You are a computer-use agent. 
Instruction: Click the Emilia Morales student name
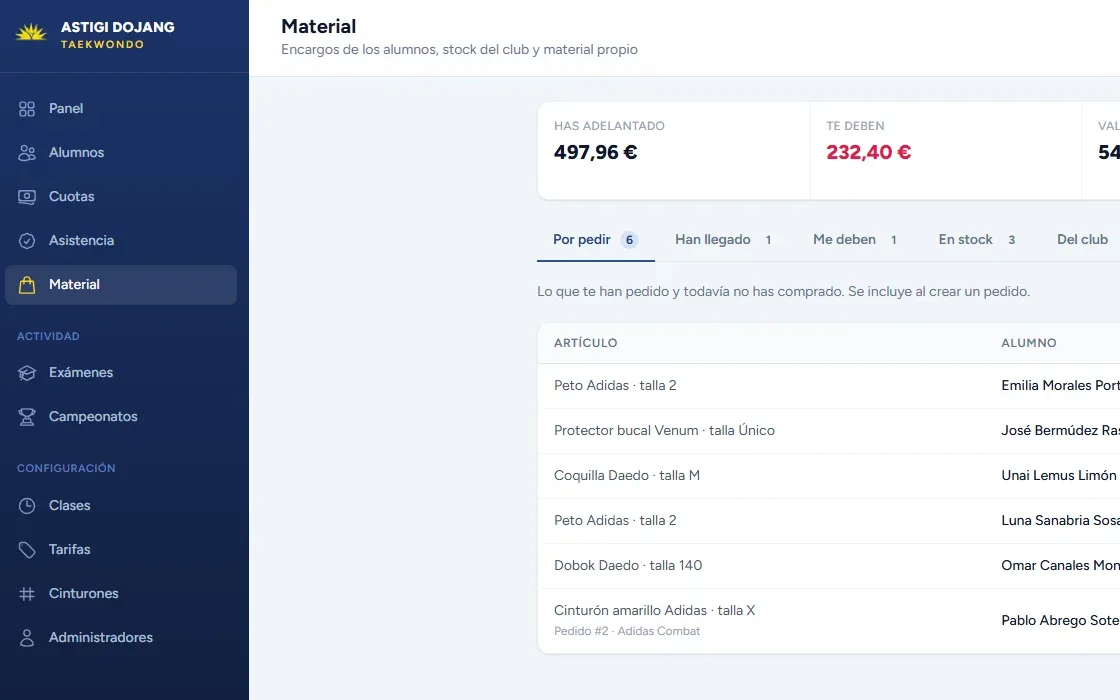[1060, 386]
